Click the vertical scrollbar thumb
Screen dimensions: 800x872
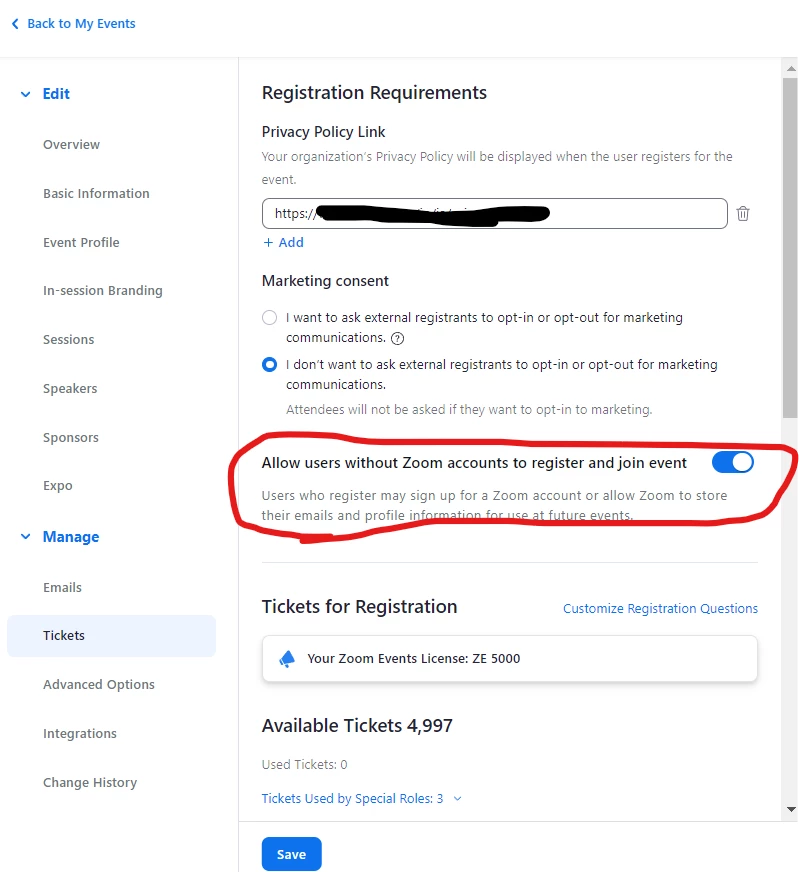pos(790,247)
